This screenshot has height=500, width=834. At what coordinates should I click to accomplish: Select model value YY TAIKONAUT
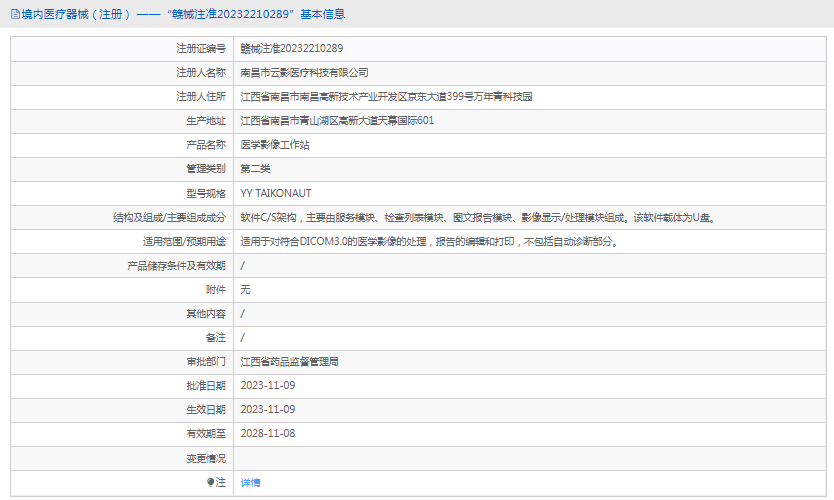[x=276, y=193]
